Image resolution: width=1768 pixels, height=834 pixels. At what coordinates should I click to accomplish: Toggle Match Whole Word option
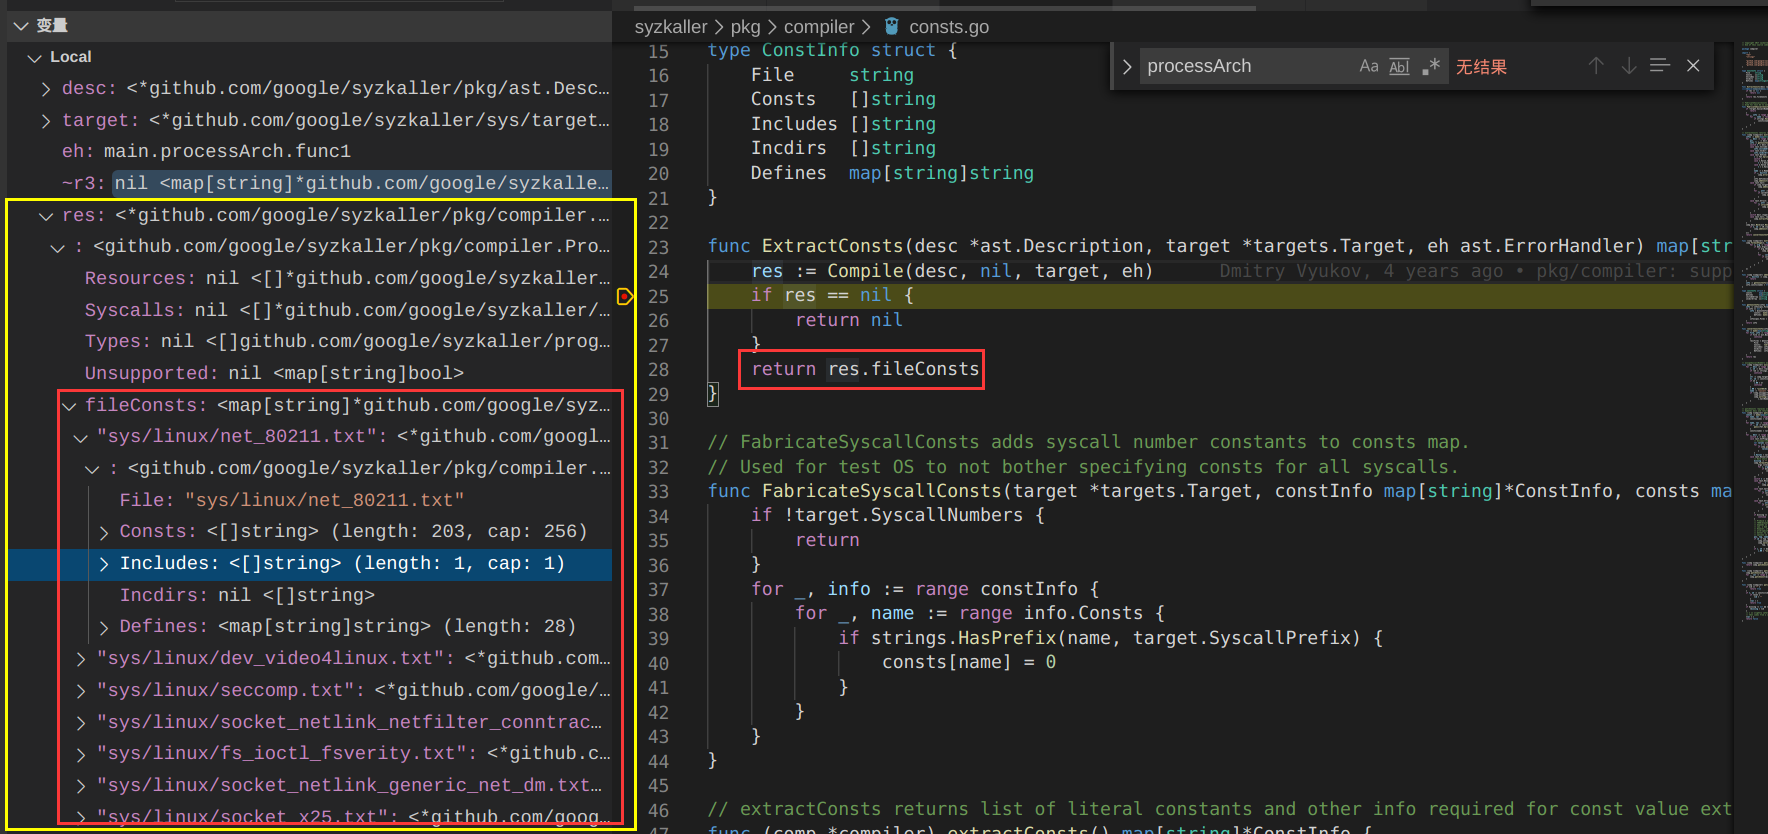[1399, 66]
